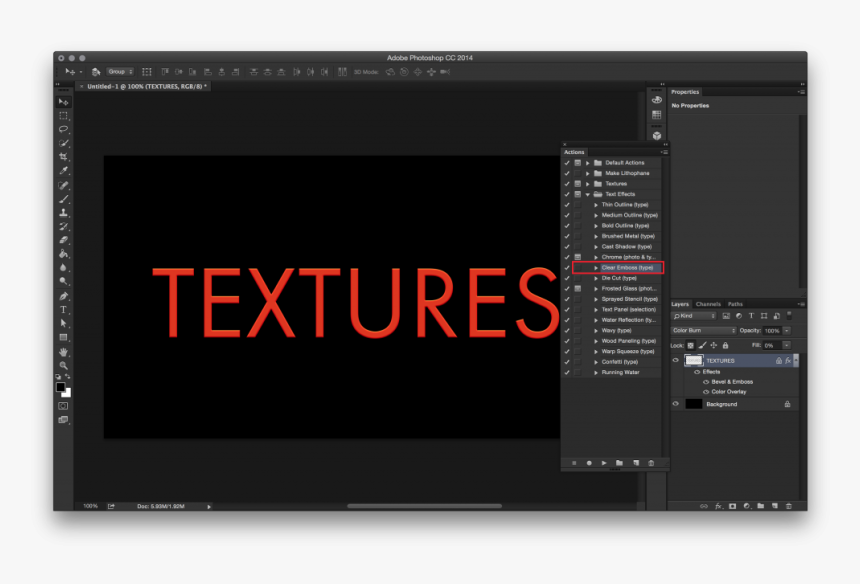Expand Clear Emboss (type) action steps
Image resolution: width=860 pixels, height=584 pixels.
pyautogui.click(x=596, y=268)
